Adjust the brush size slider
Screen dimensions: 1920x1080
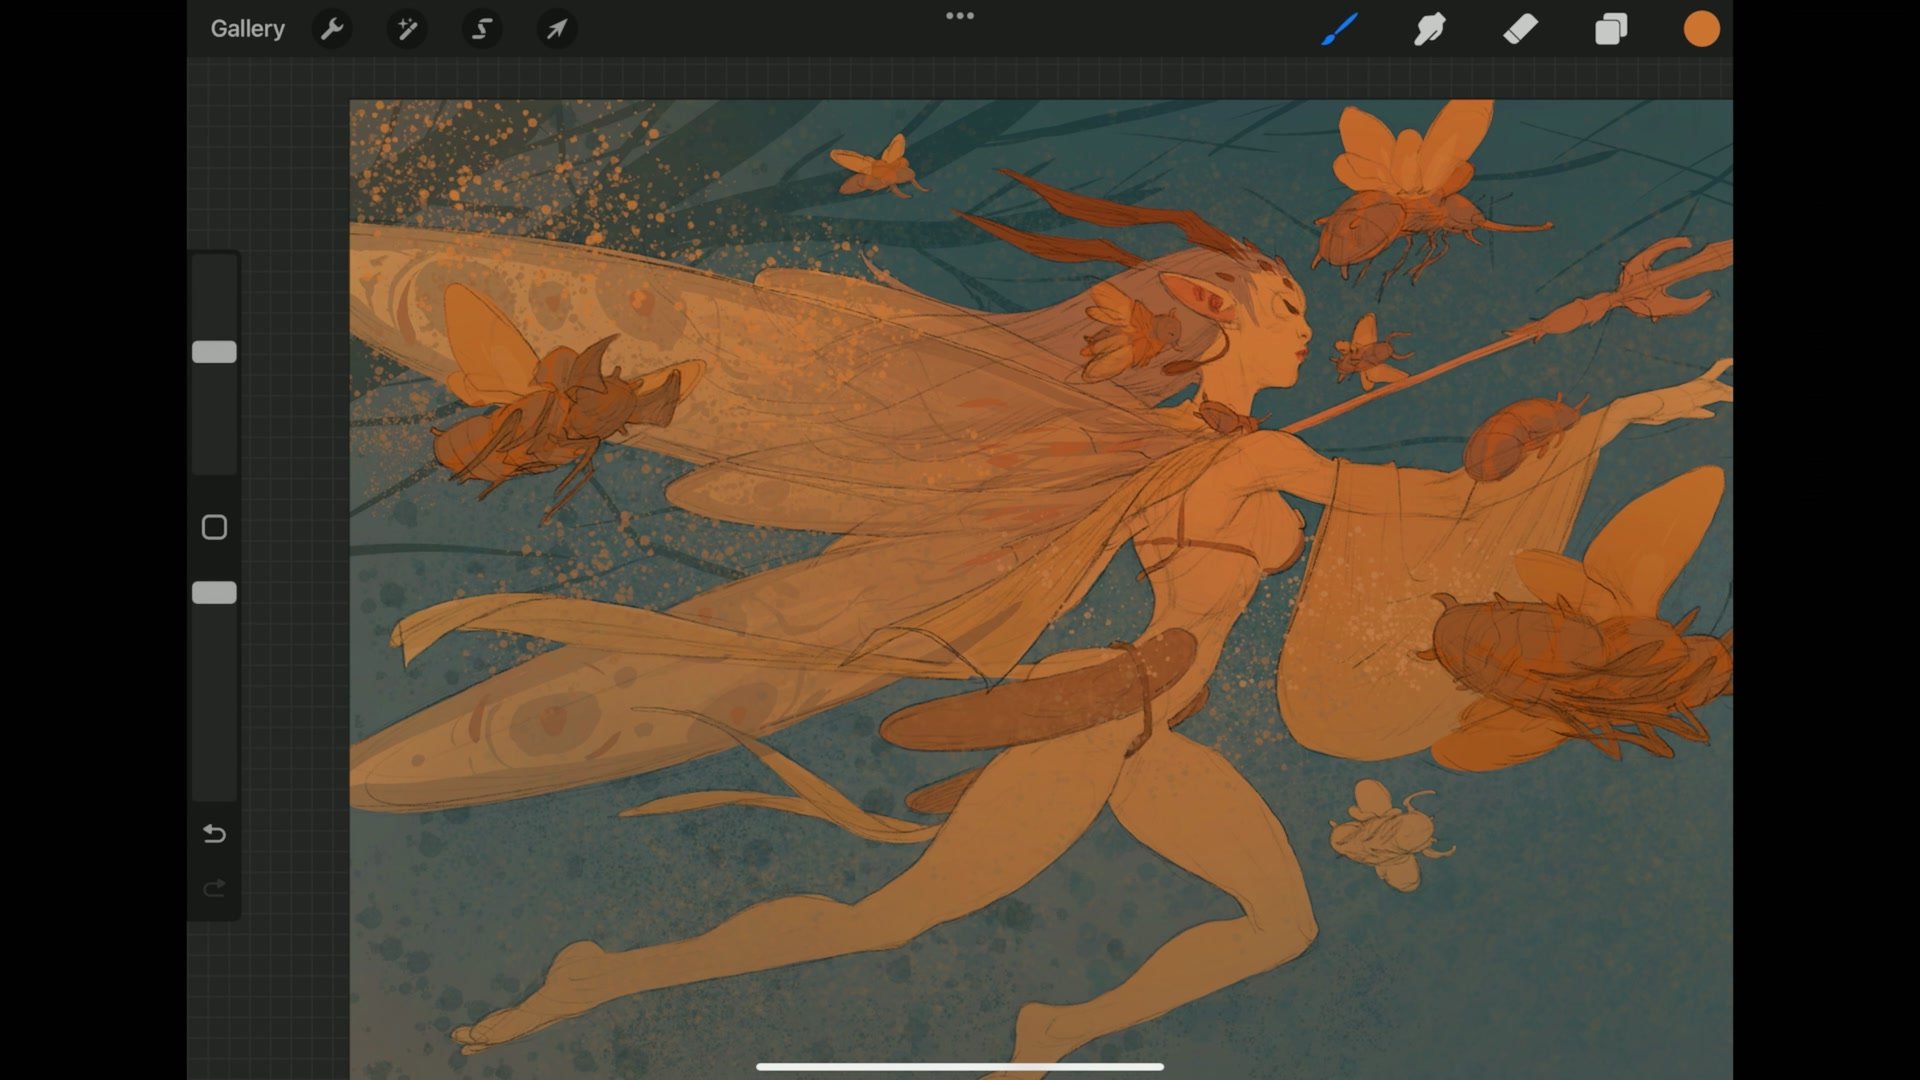(213, 351)
